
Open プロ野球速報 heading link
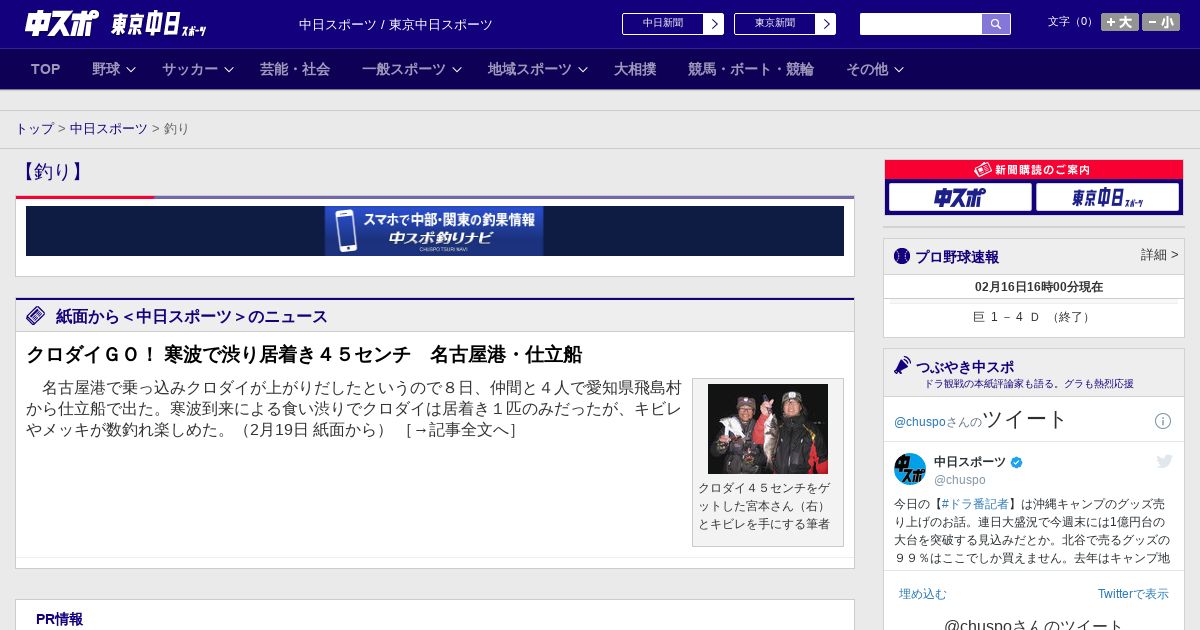(x=957, y=257)
